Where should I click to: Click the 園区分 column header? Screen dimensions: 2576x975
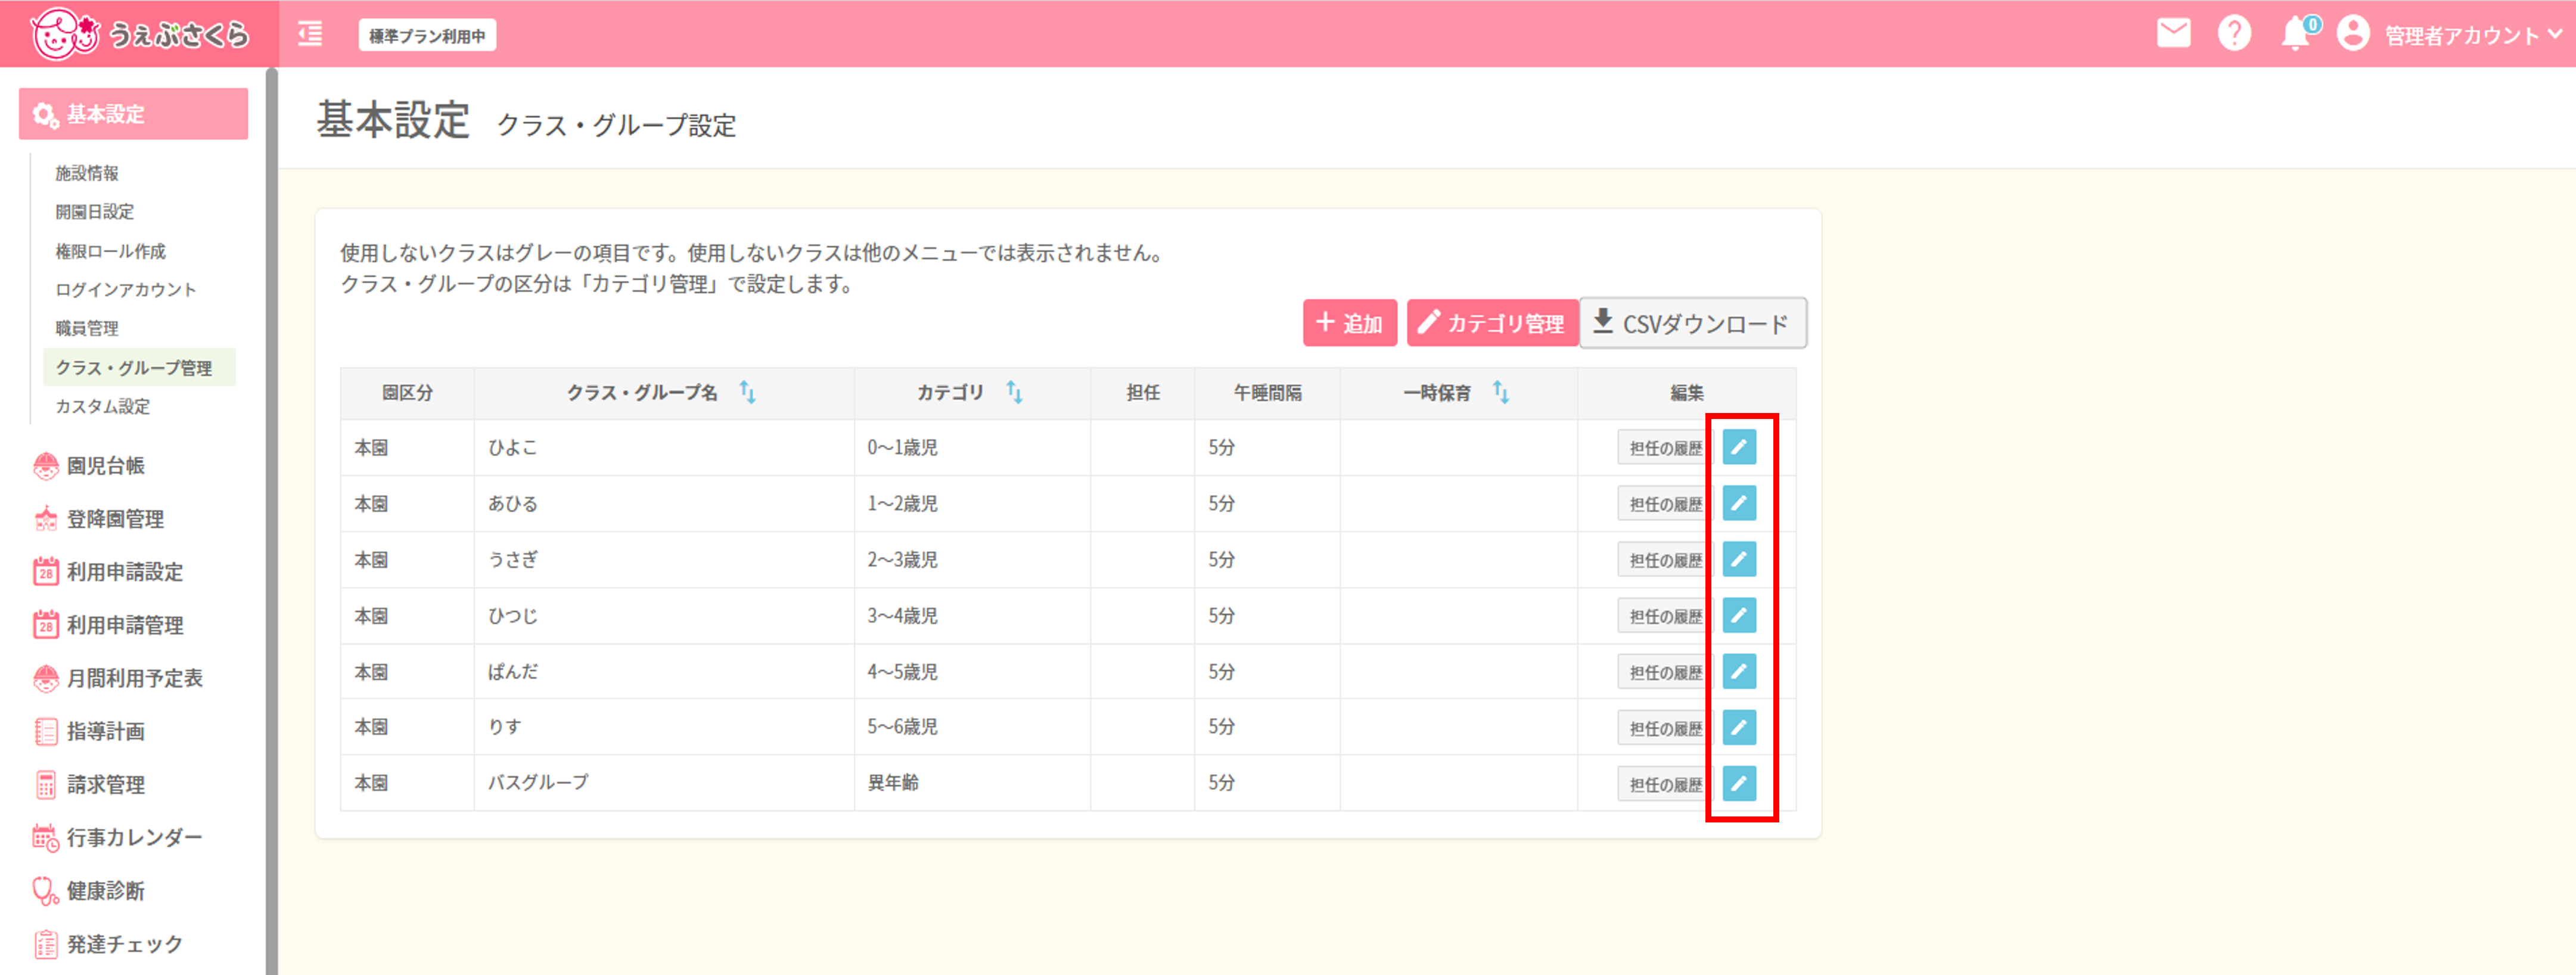pos(407,392)
